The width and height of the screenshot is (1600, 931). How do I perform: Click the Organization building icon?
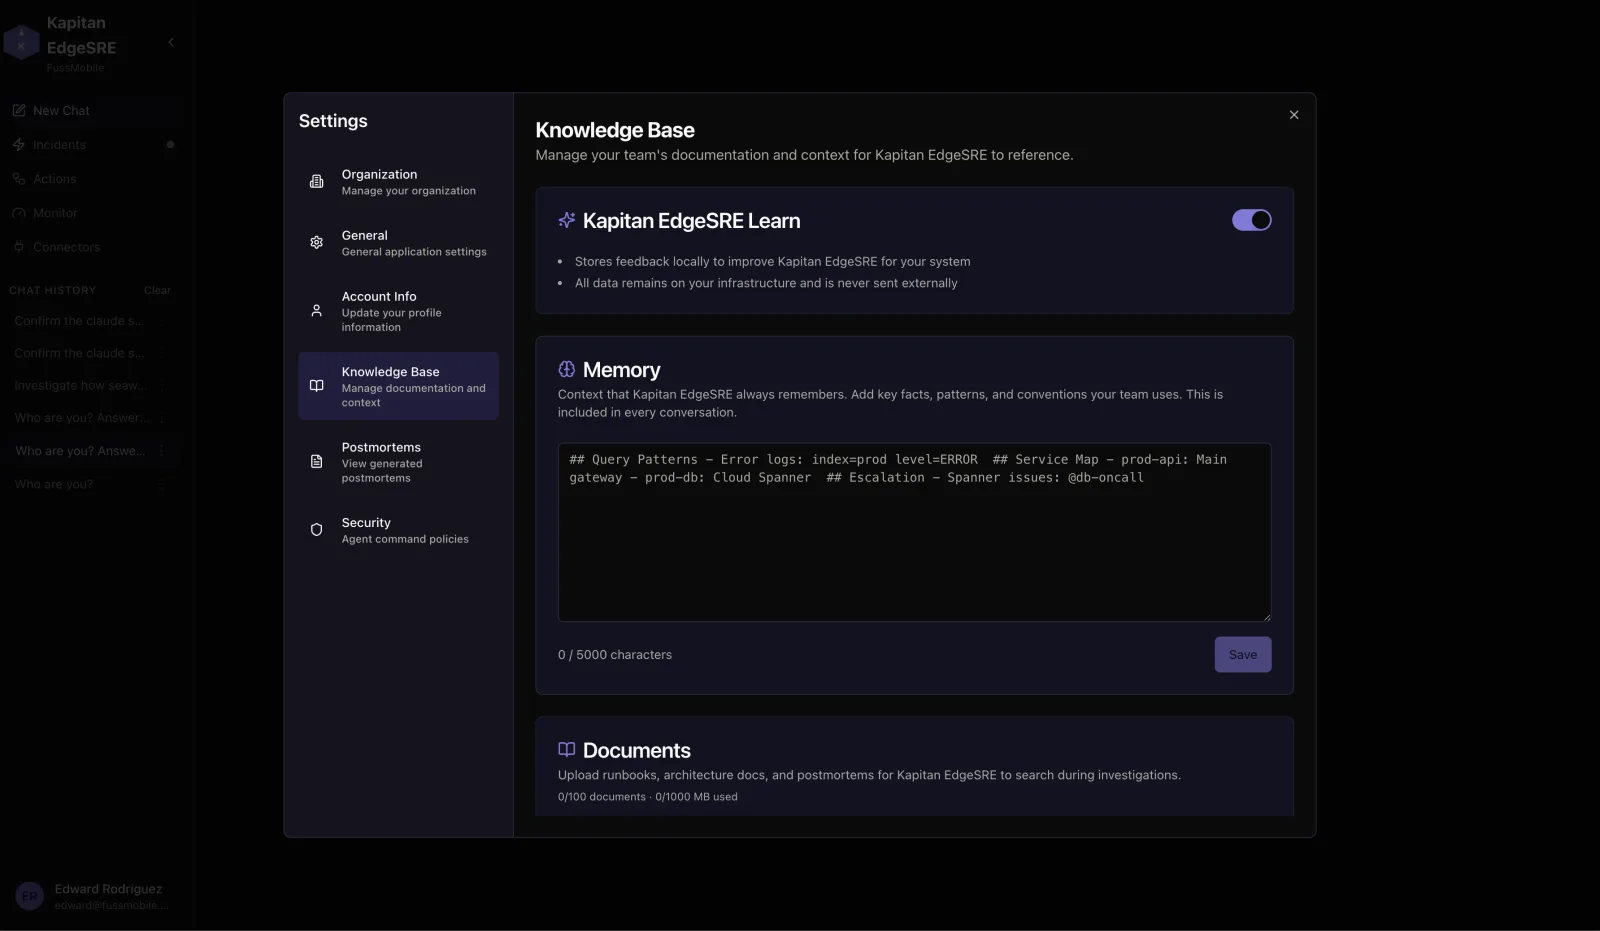[316, 182]
